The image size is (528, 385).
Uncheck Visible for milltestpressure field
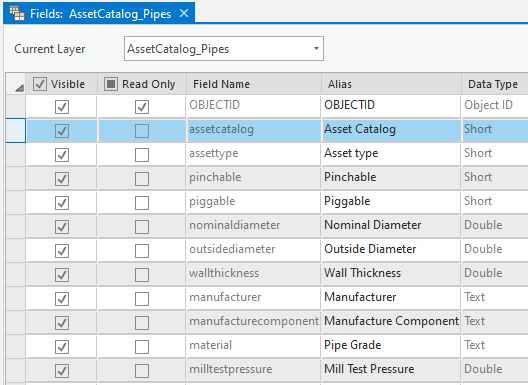(x=62, y=371)
